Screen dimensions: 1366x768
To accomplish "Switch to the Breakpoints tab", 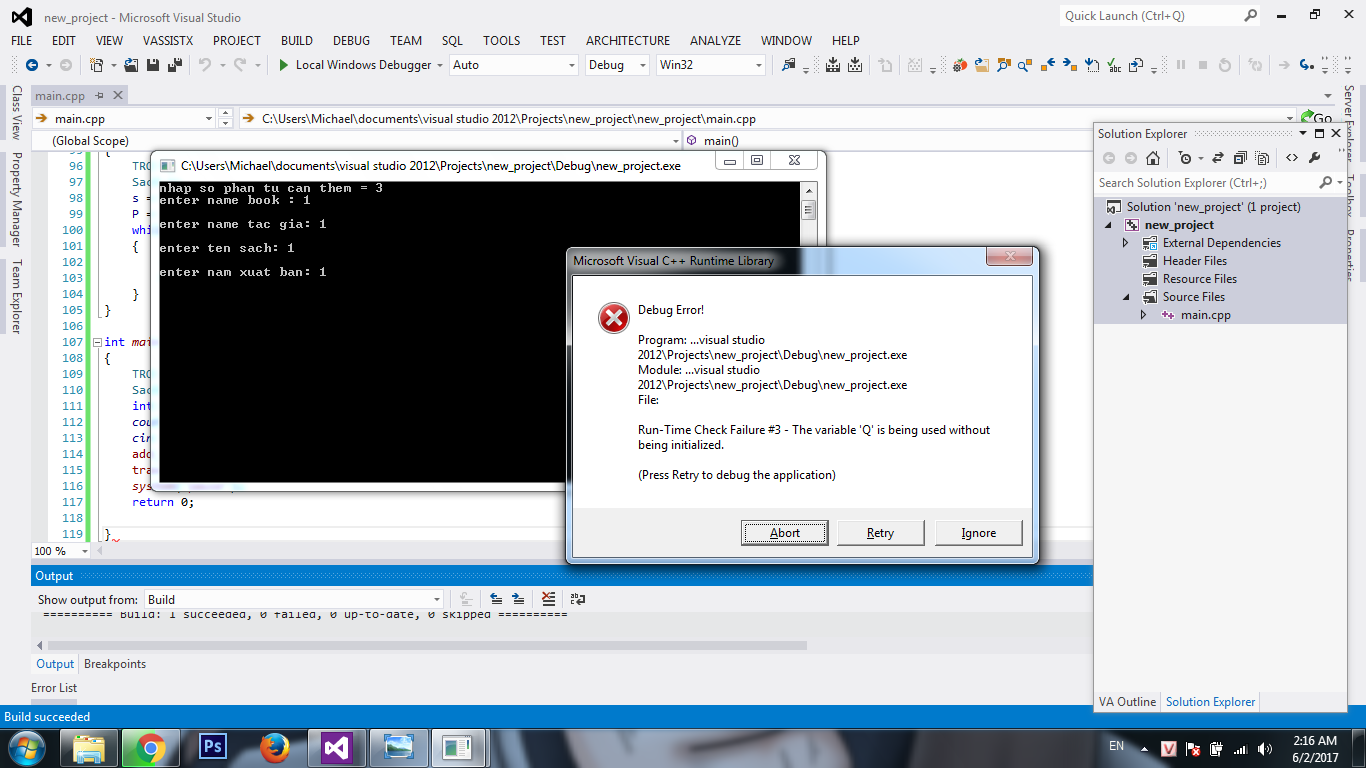I will 115,664.
